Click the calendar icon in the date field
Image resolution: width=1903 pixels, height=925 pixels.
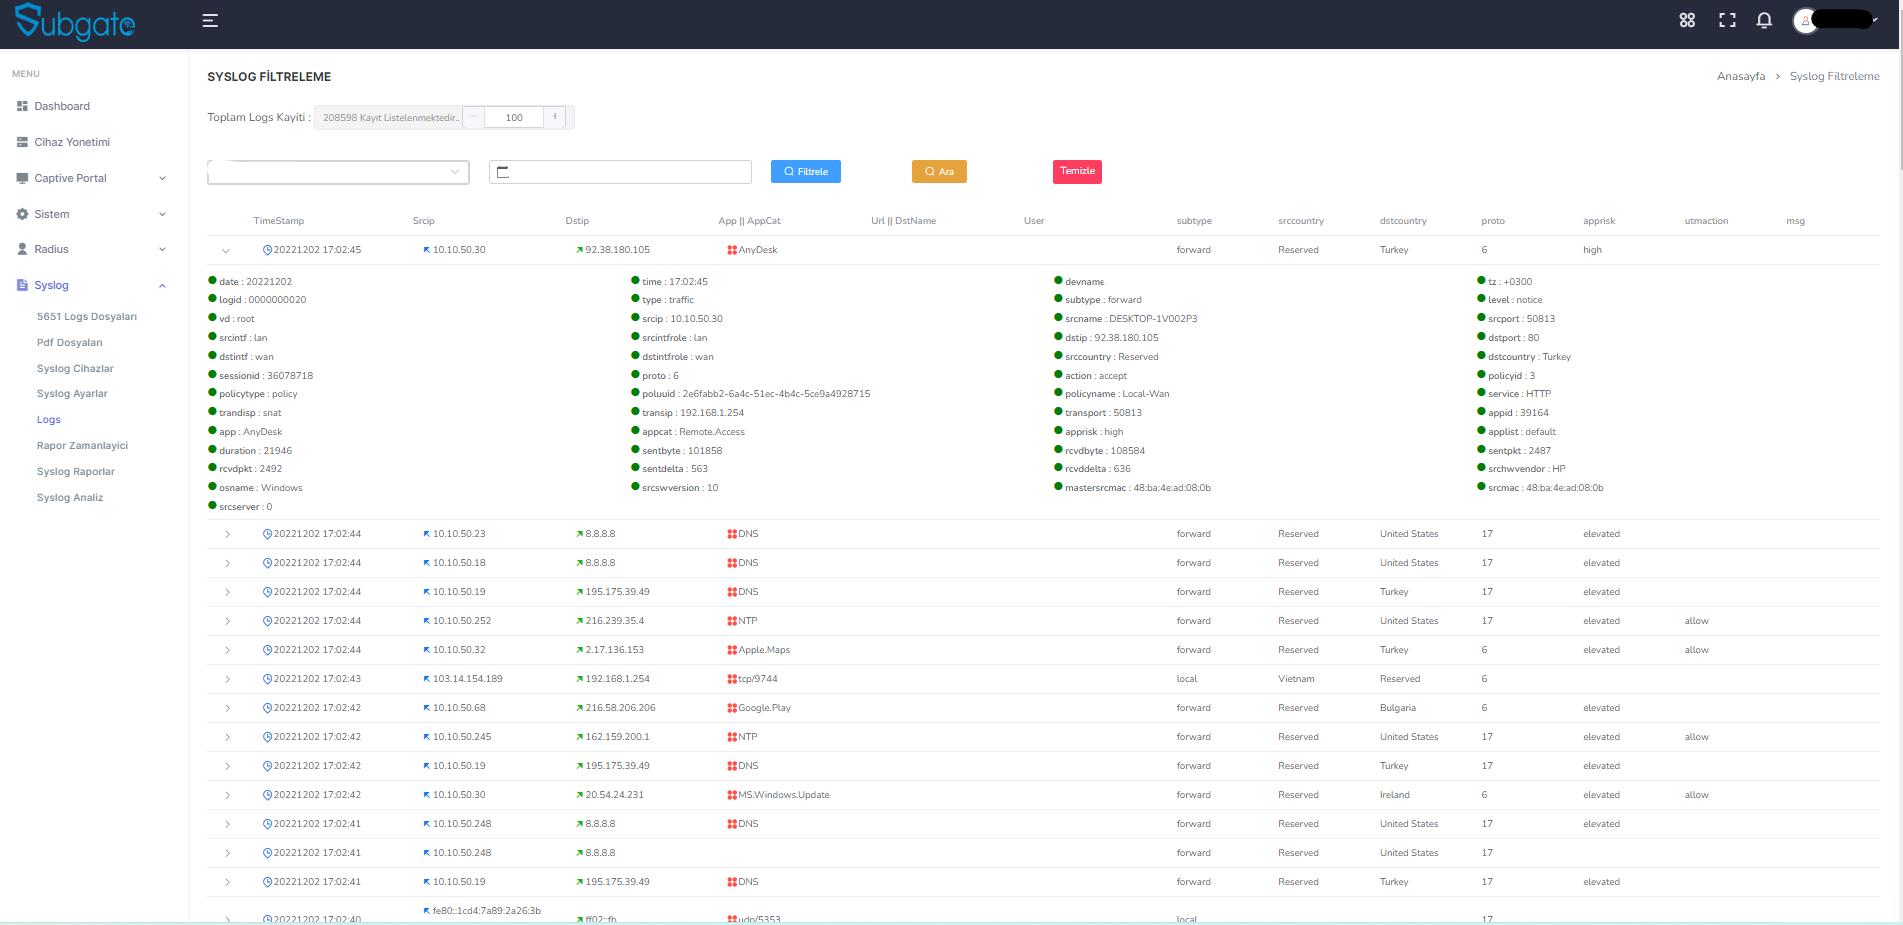[502, 171]
